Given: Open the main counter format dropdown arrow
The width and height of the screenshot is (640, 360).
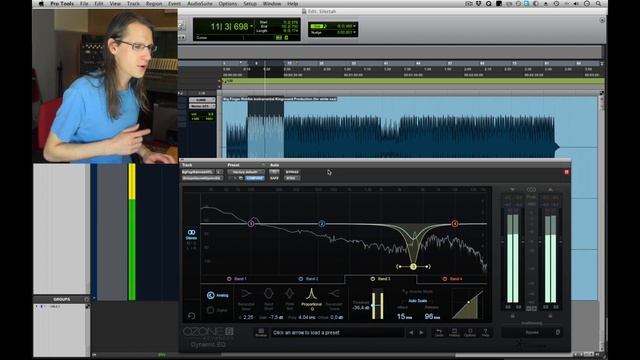Looking at the screenshot, I should [251, 27].
